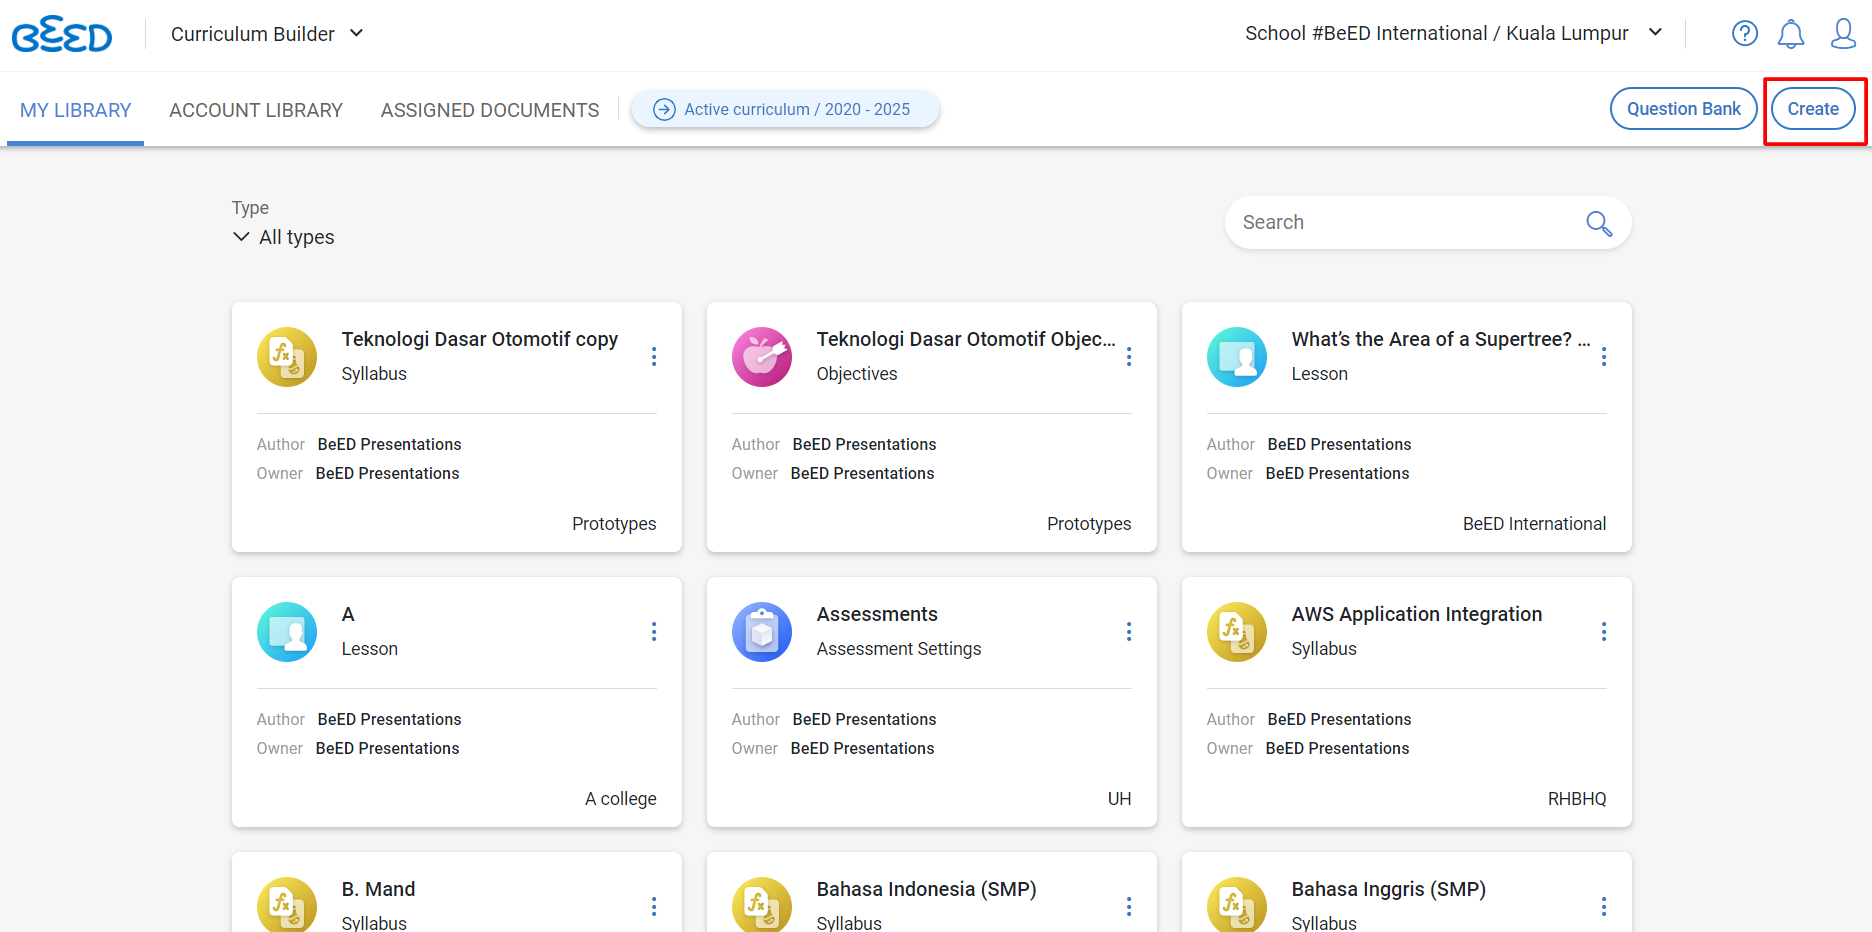Screen dimensions: 1872x932
Task: Click Assessment Settings subtitle
Action: [899, 649]
